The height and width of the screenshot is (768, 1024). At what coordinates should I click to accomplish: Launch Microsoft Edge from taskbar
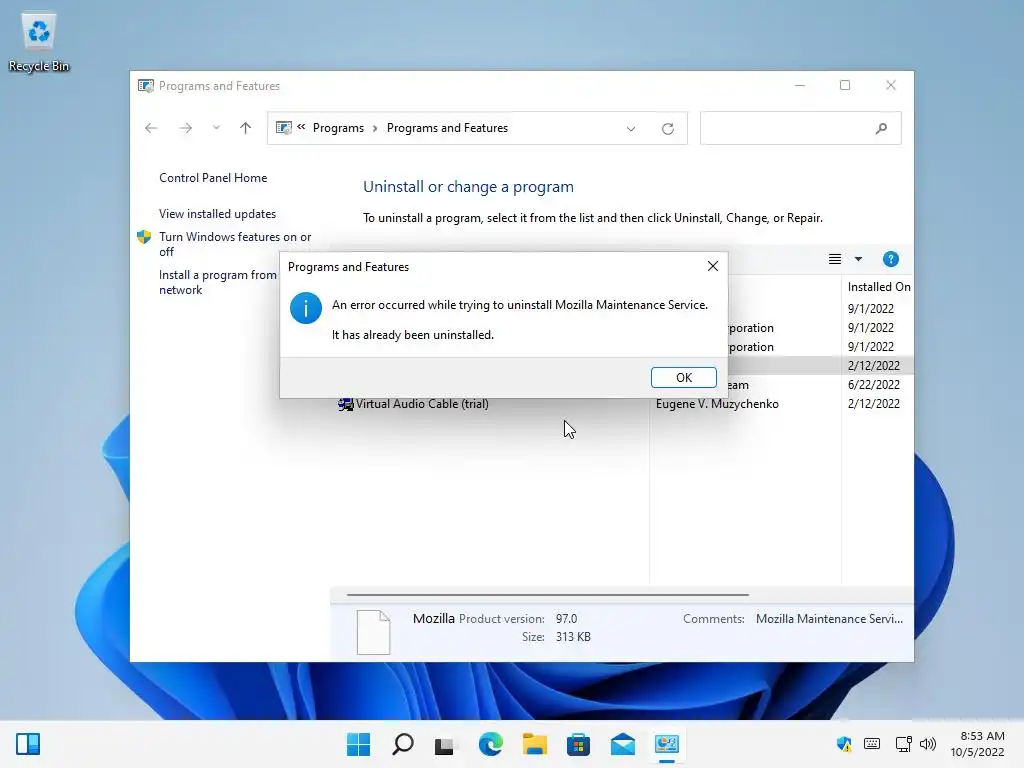[x=490, y=744]
